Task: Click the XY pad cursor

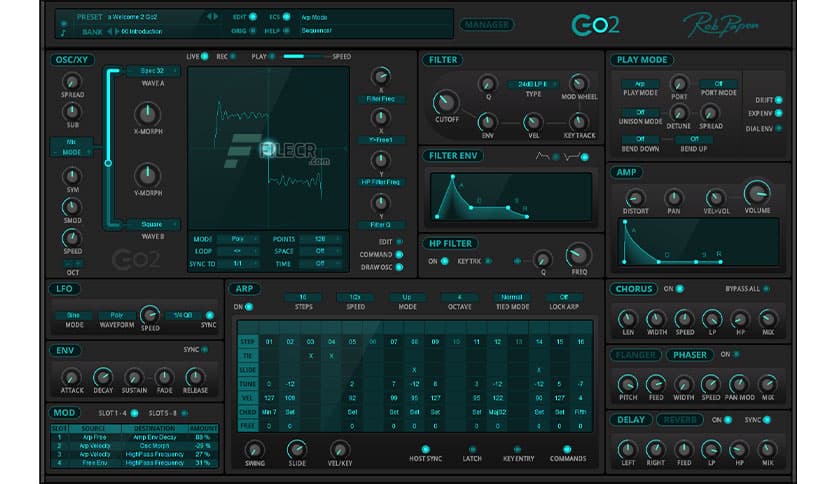Action: [268, 149]
